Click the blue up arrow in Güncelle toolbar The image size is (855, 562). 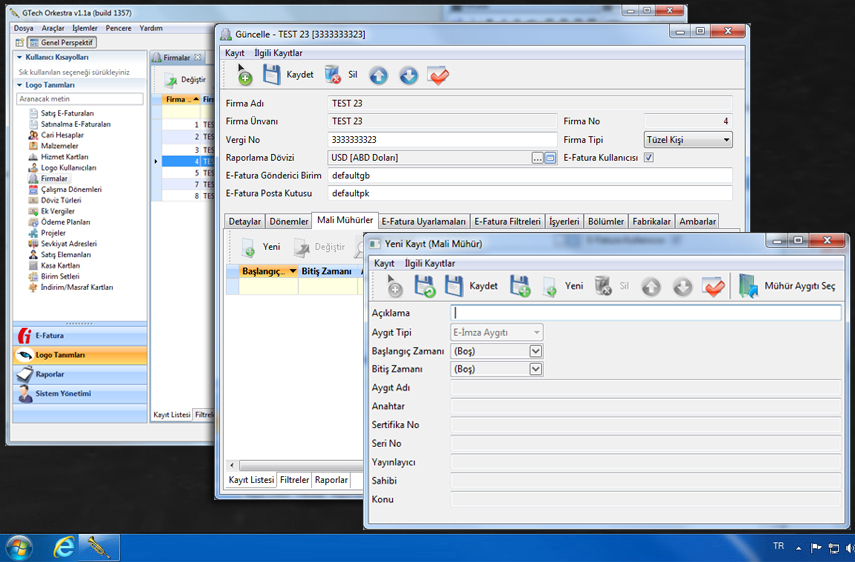point(378,75)
